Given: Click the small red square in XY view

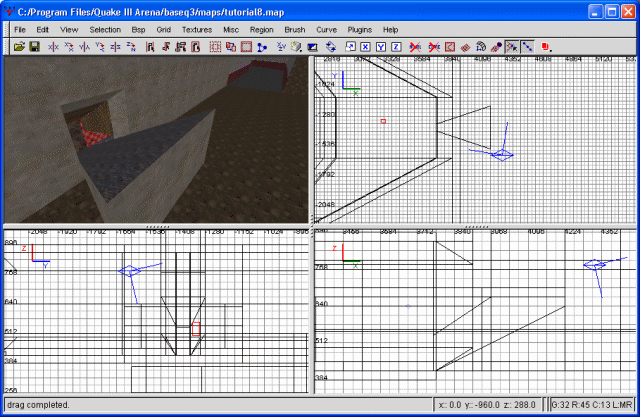Looking at the screenshot, I should coord(383,121).
